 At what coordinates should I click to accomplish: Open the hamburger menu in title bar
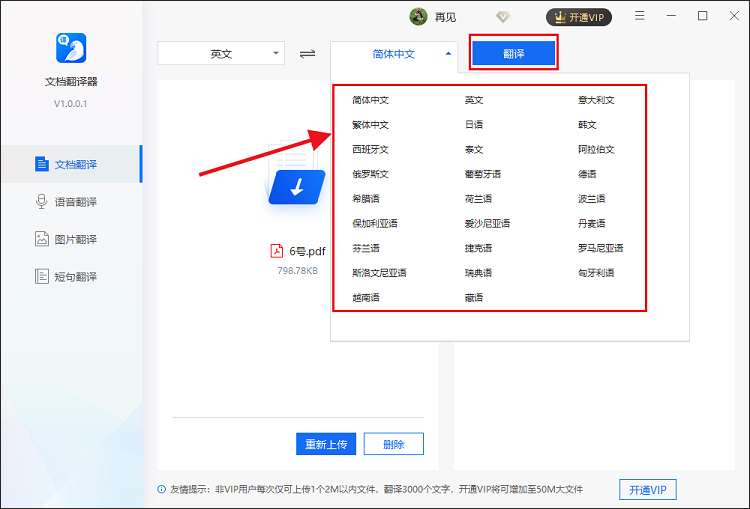click(x=641, y=16)
